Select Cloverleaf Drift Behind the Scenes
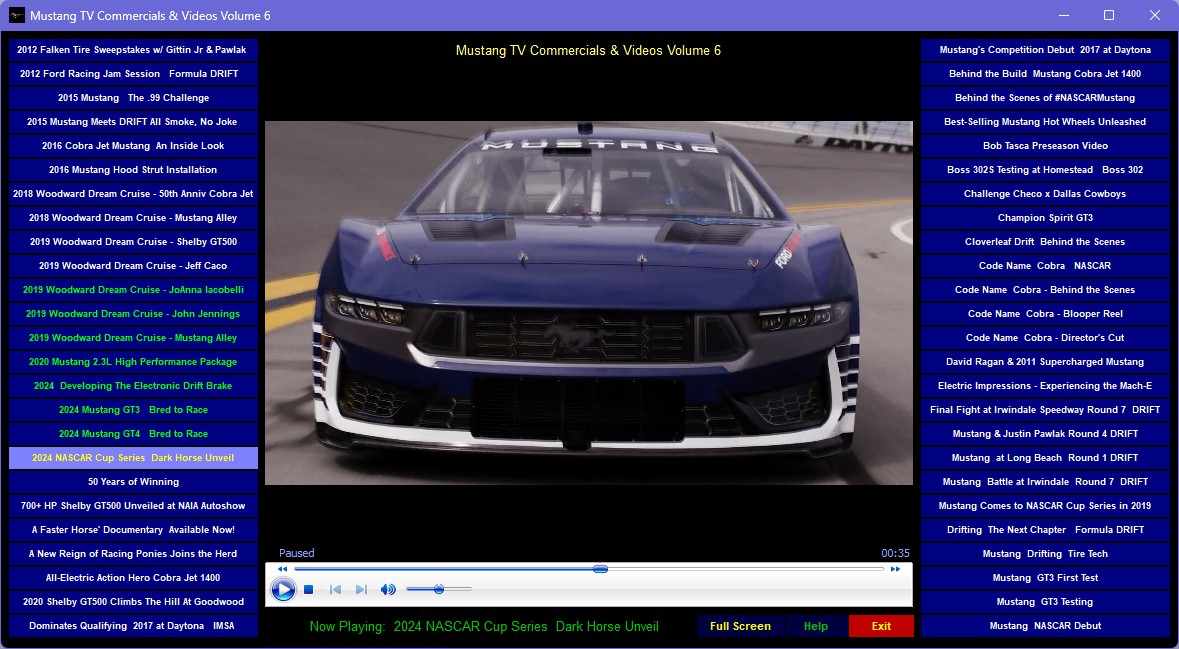 (1045, 242)
